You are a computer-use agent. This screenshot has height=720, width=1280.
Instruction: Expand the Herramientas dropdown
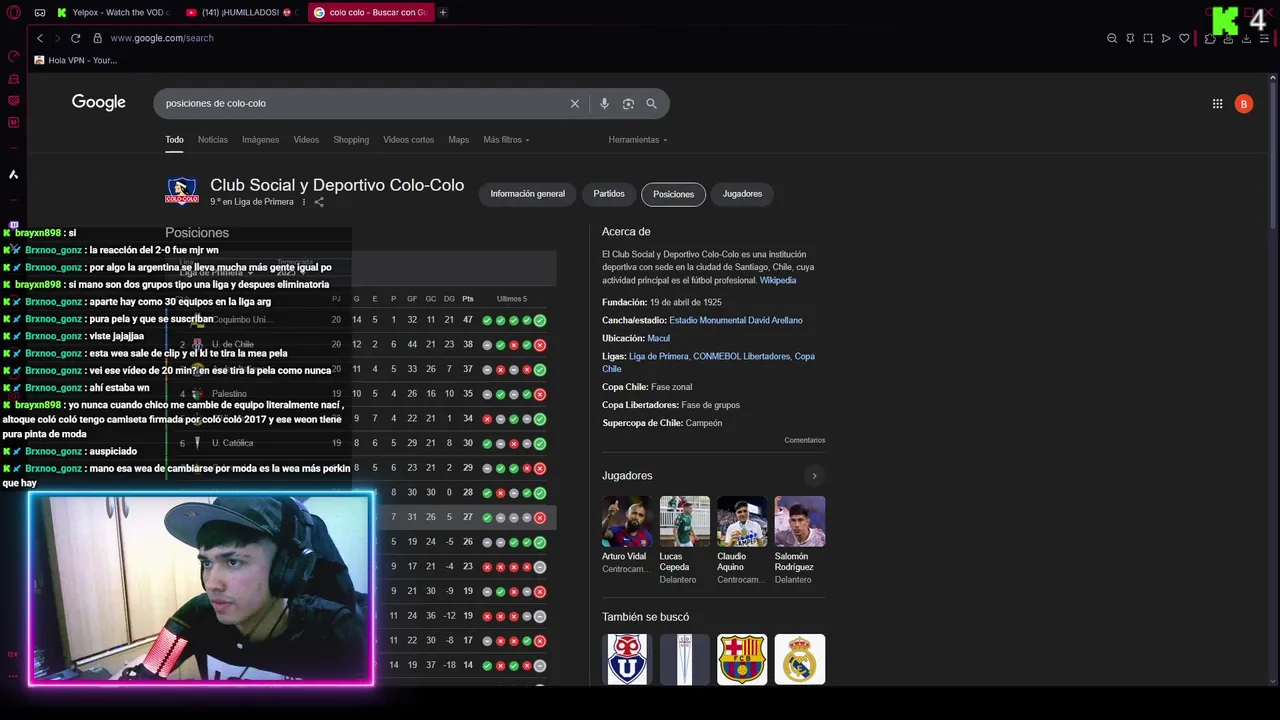[637, 140]
